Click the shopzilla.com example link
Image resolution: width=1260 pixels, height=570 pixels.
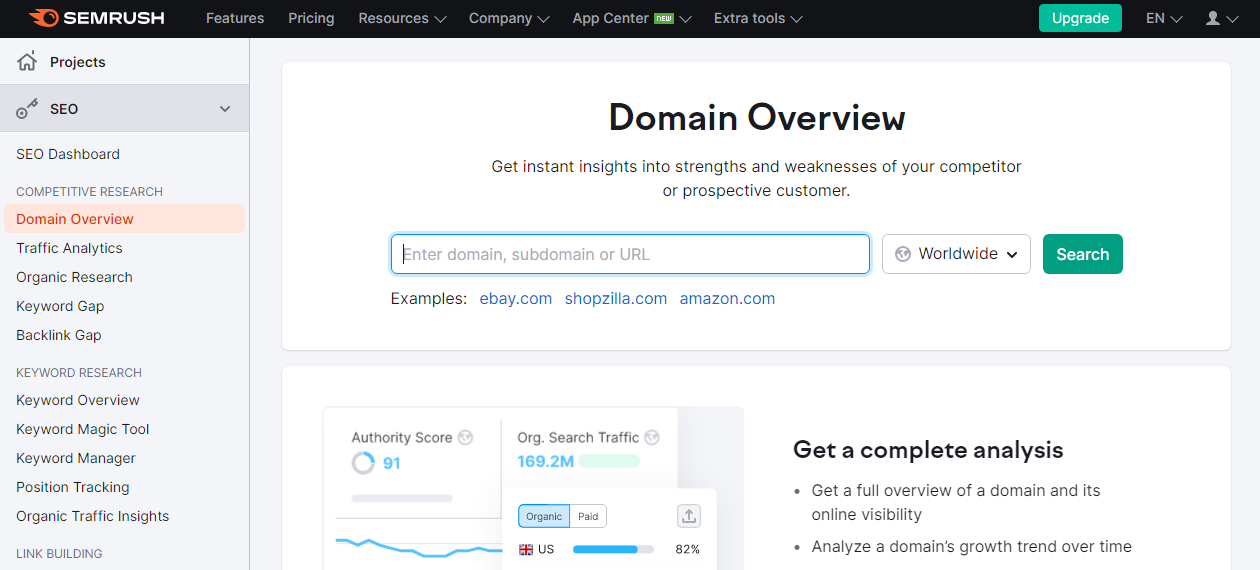(x=616, y=298)
